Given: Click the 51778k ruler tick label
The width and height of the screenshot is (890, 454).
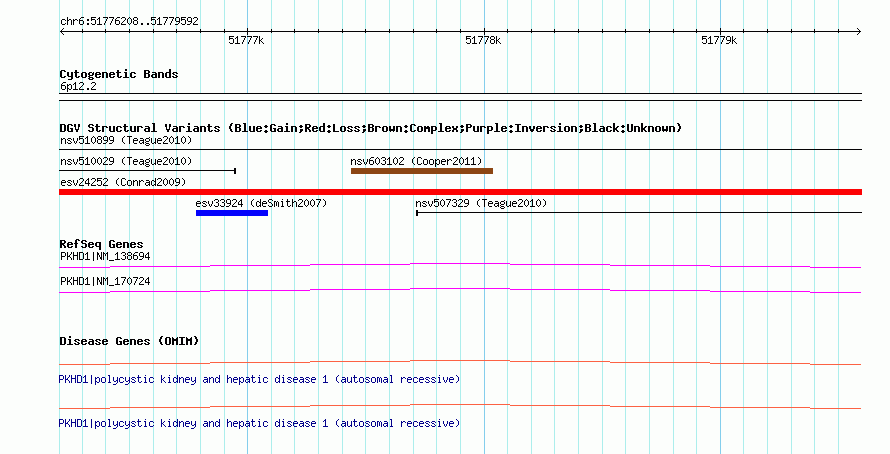Looking at the screenshot, I should 483,40.
